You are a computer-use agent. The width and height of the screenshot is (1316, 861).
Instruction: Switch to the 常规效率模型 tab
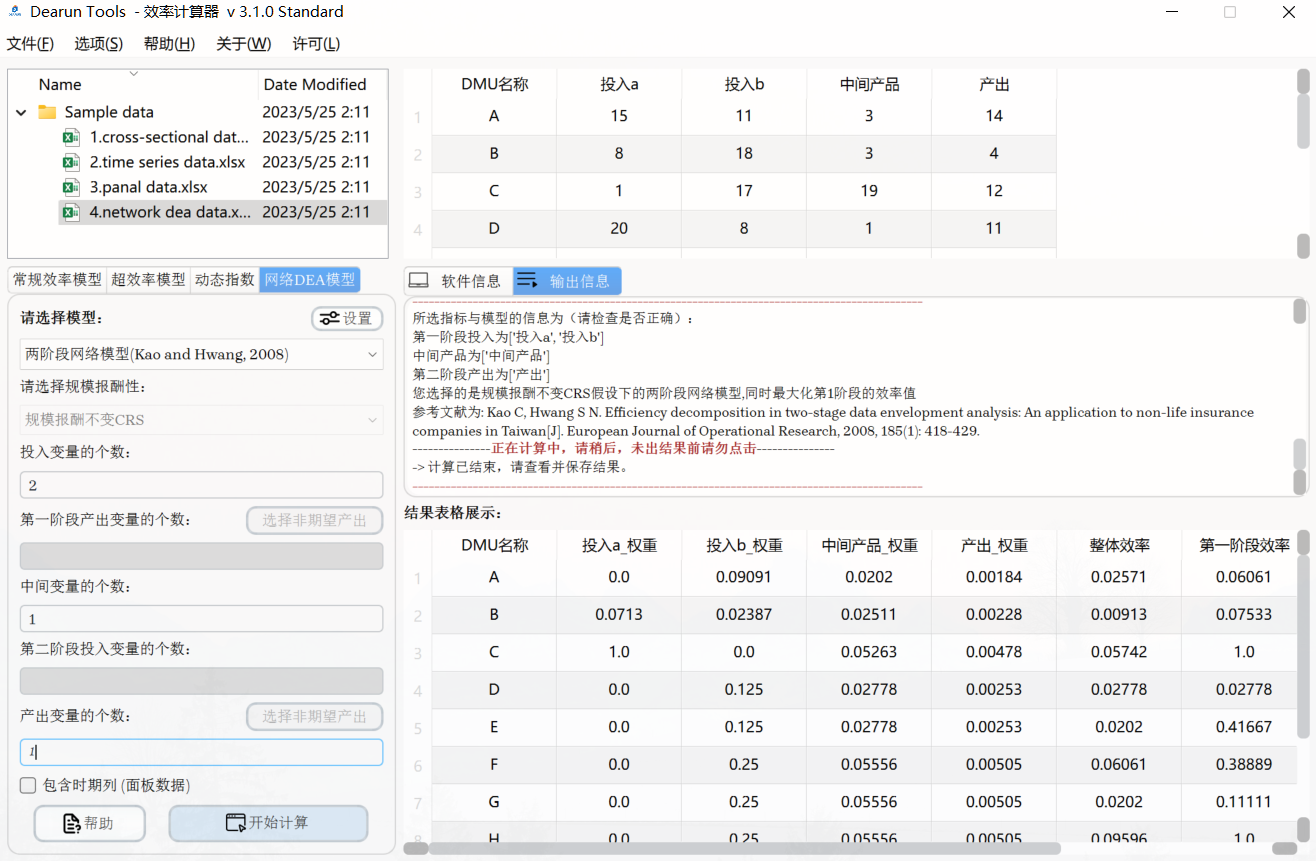55,279
